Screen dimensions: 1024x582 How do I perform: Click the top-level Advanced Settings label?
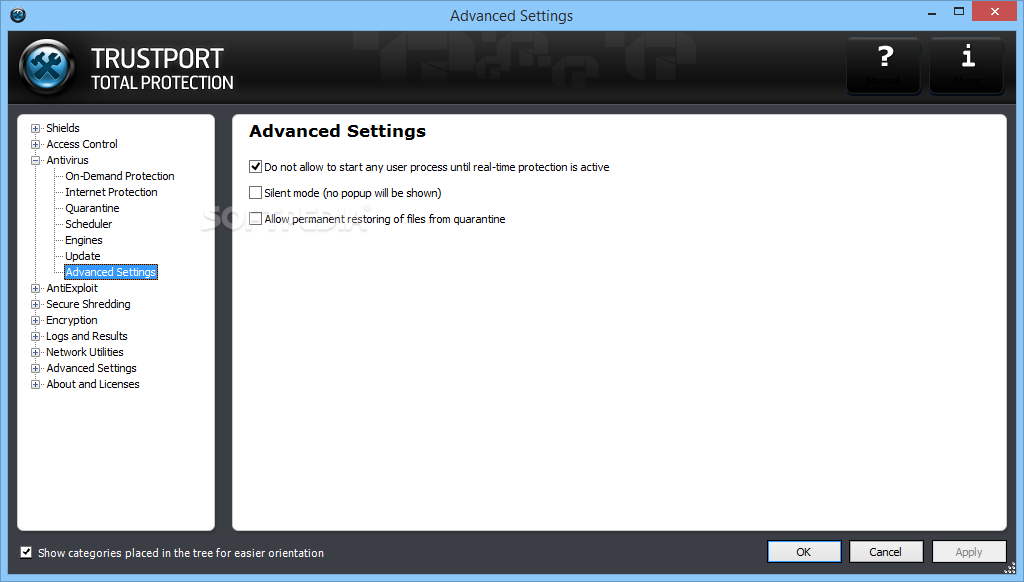[91, 368]
